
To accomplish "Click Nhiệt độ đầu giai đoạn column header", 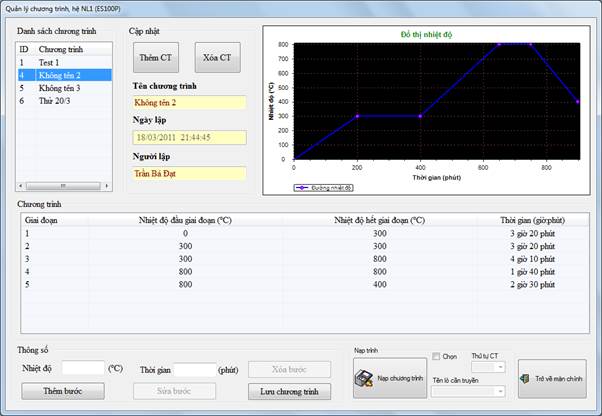I will (185, 220).
